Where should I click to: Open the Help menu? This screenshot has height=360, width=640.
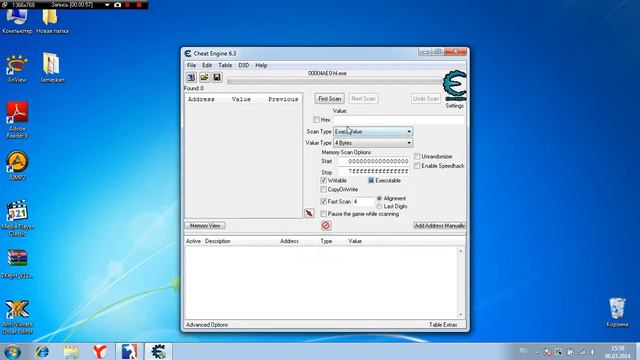click(x=261, y=65)
